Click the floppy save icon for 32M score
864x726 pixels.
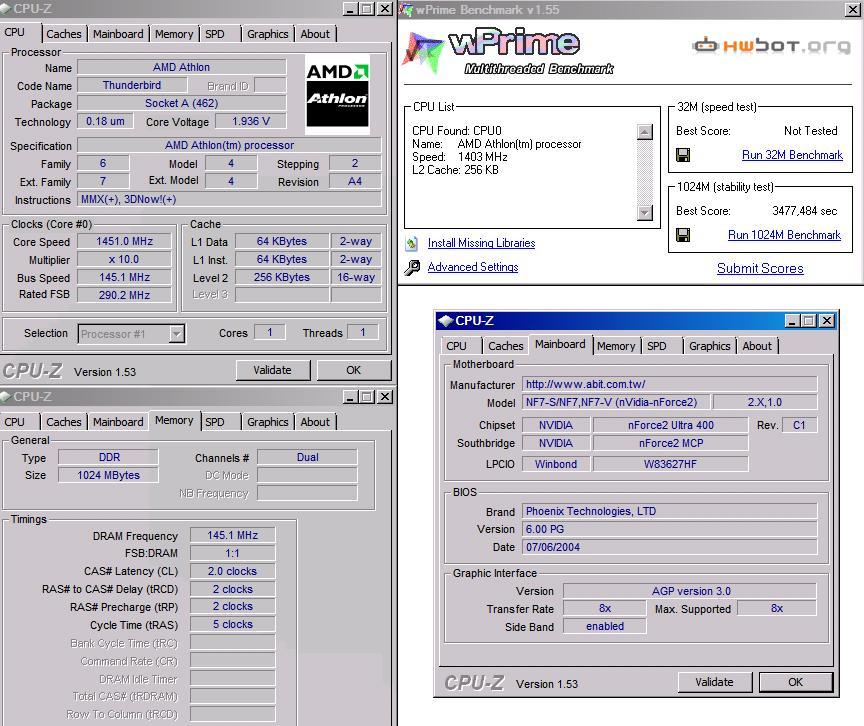click(683, 155)
